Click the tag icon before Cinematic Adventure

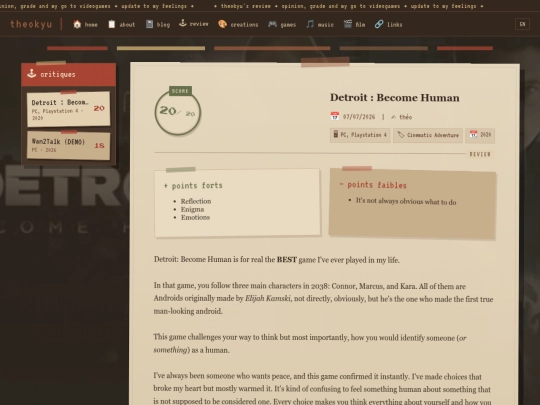click(x=401, y=135)
